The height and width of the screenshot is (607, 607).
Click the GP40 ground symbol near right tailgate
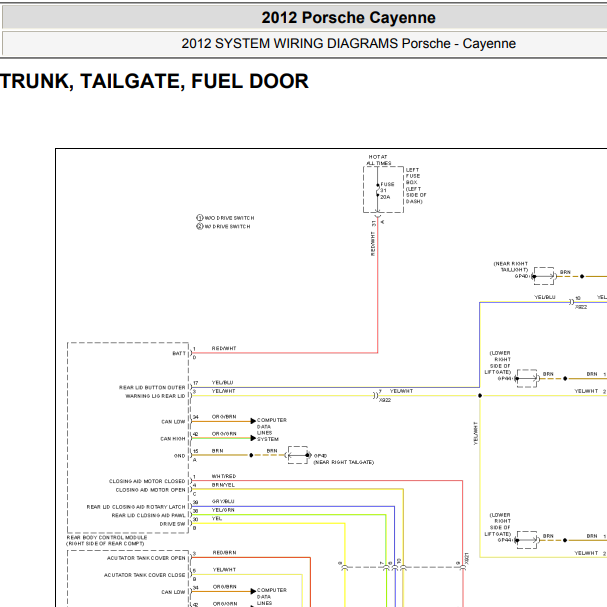tap(298, 455)
